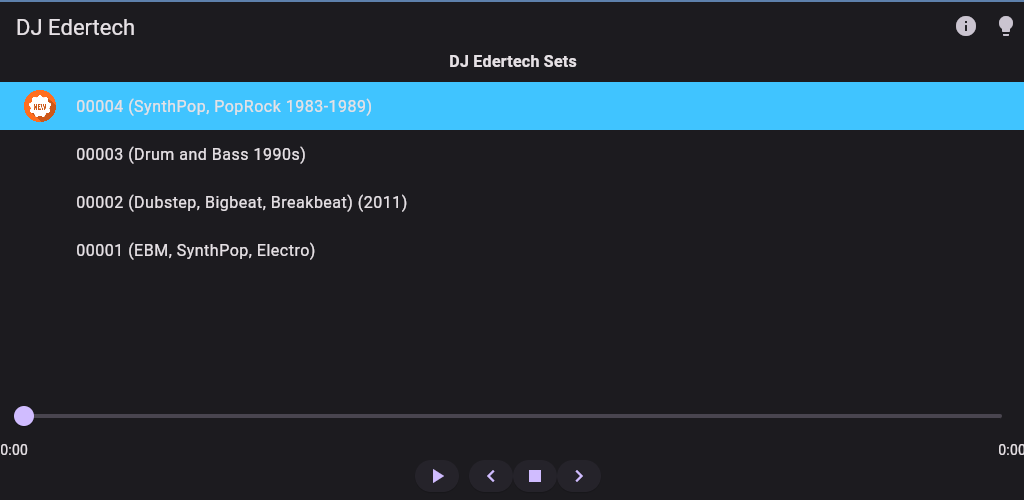This screenshot has width=1024, height=500.
Task: Click the far right end of the seek track
Action: [x=999, y=416]
